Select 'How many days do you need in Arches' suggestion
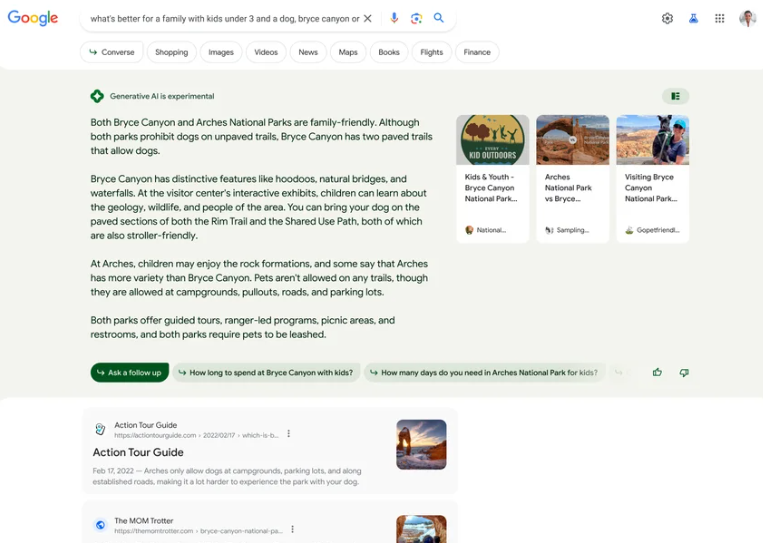763x543 pixels. point(484,372)
